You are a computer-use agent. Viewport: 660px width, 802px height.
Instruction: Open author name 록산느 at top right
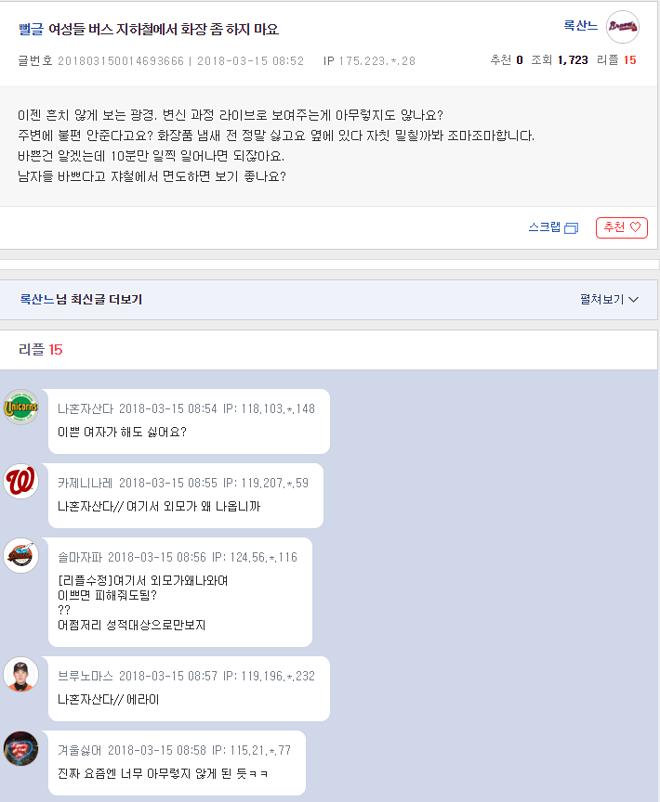click(x=580, y=25)
